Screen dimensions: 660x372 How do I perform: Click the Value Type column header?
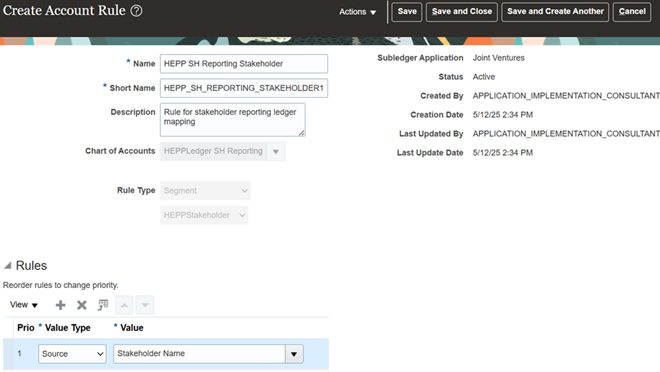click(x=67, y=328)
